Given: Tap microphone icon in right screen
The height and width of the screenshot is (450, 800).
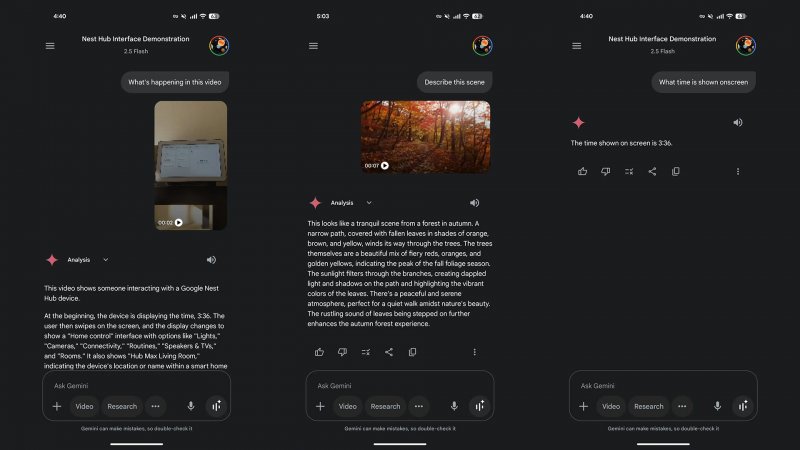Looking at the screenshot, I should [717, 406].
